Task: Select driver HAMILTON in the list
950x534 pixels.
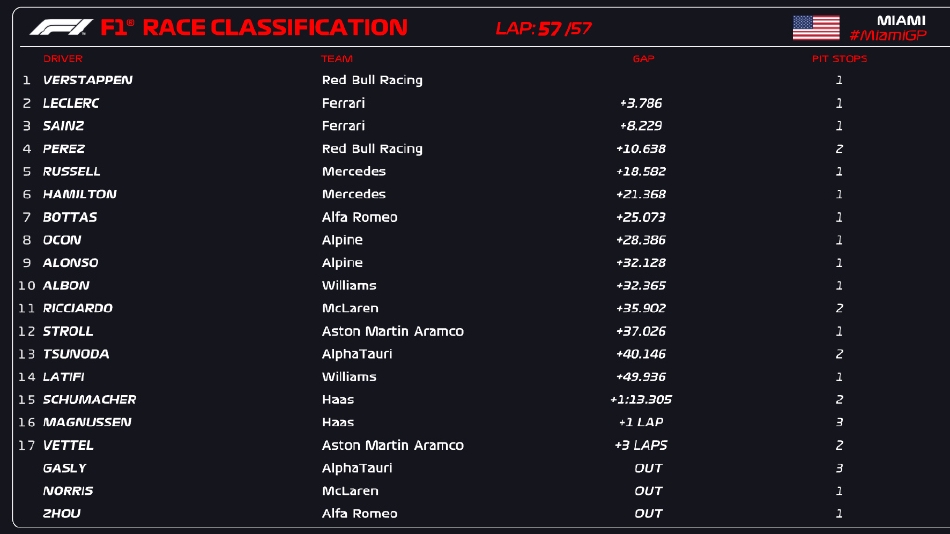Action: pos(79,194)
